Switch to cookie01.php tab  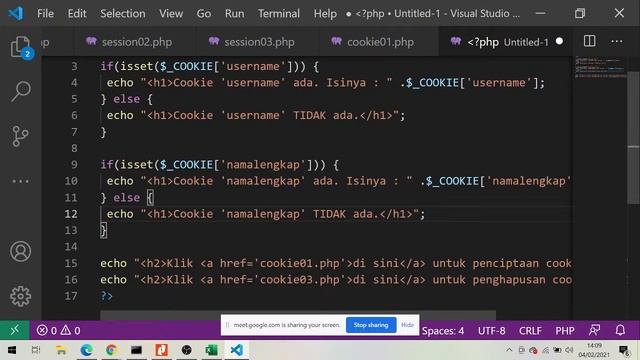pos(379,42)
